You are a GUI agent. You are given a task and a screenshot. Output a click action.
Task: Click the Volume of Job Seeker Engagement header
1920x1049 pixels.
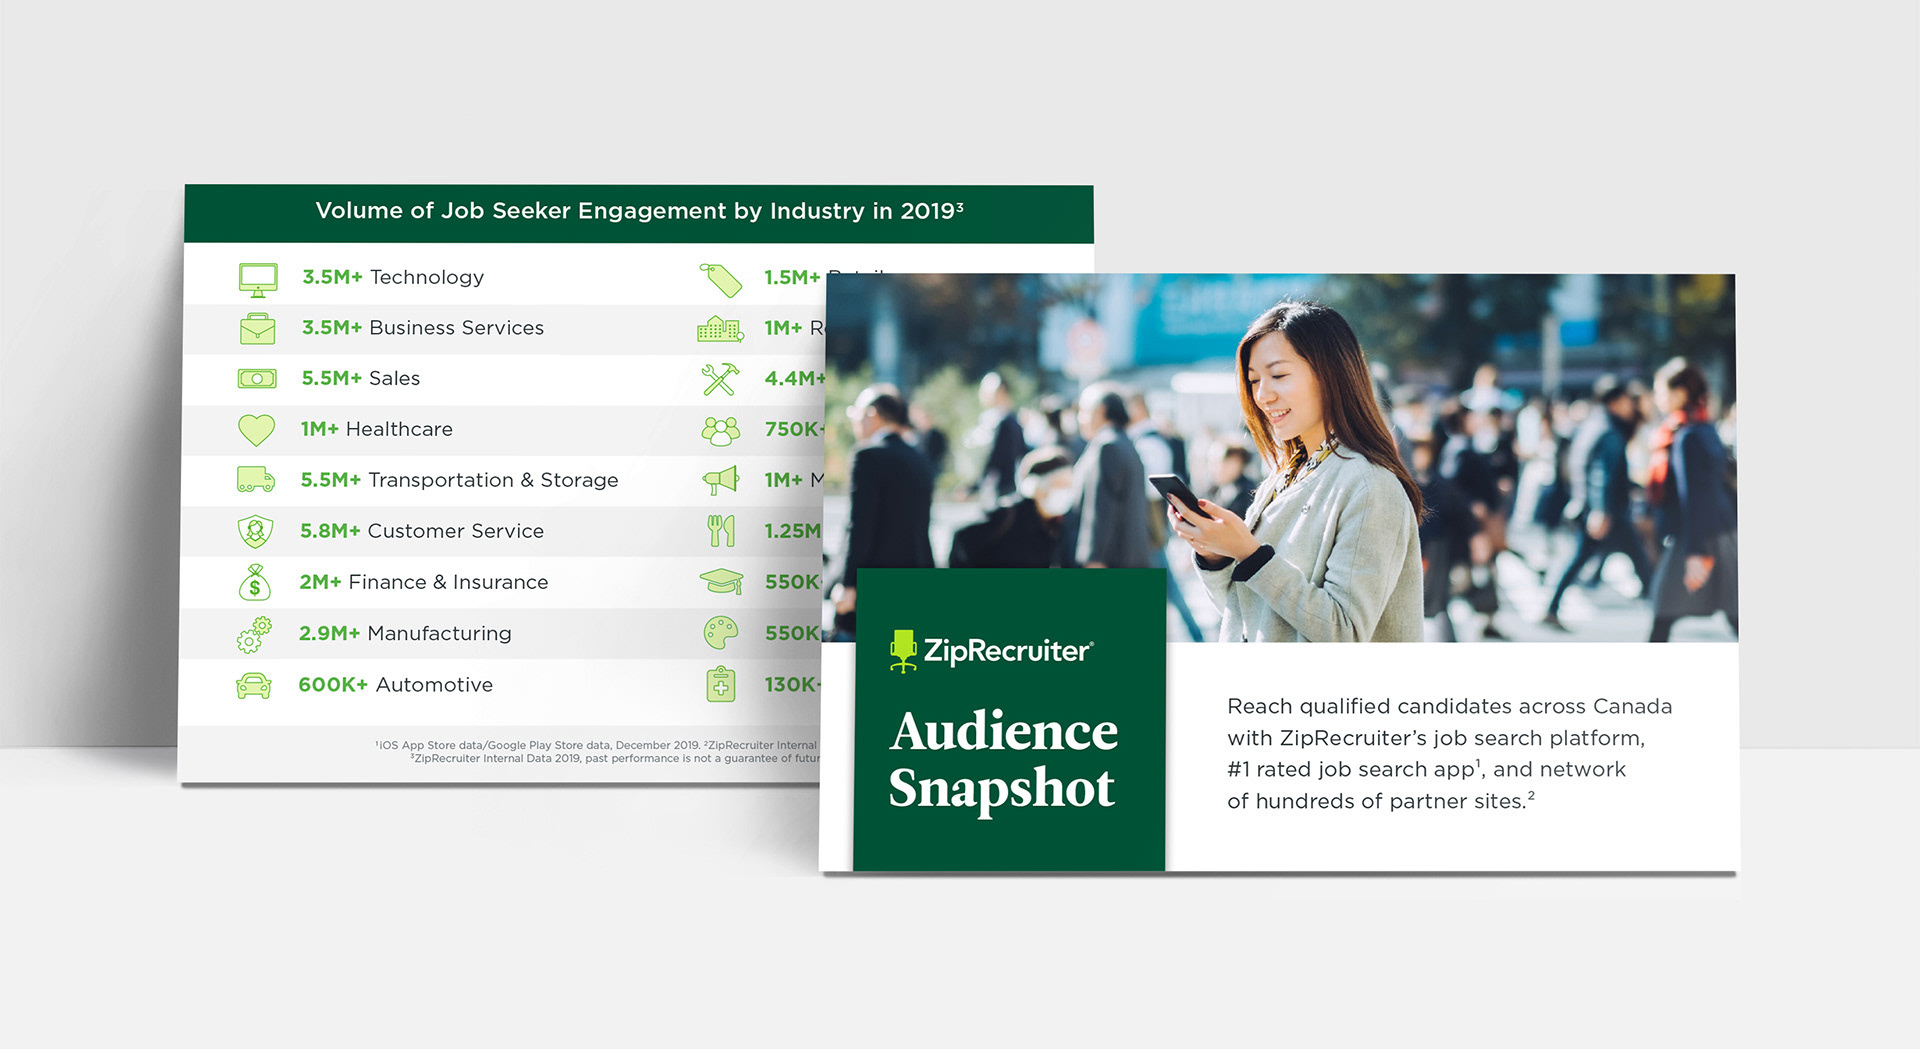[639, 211]
